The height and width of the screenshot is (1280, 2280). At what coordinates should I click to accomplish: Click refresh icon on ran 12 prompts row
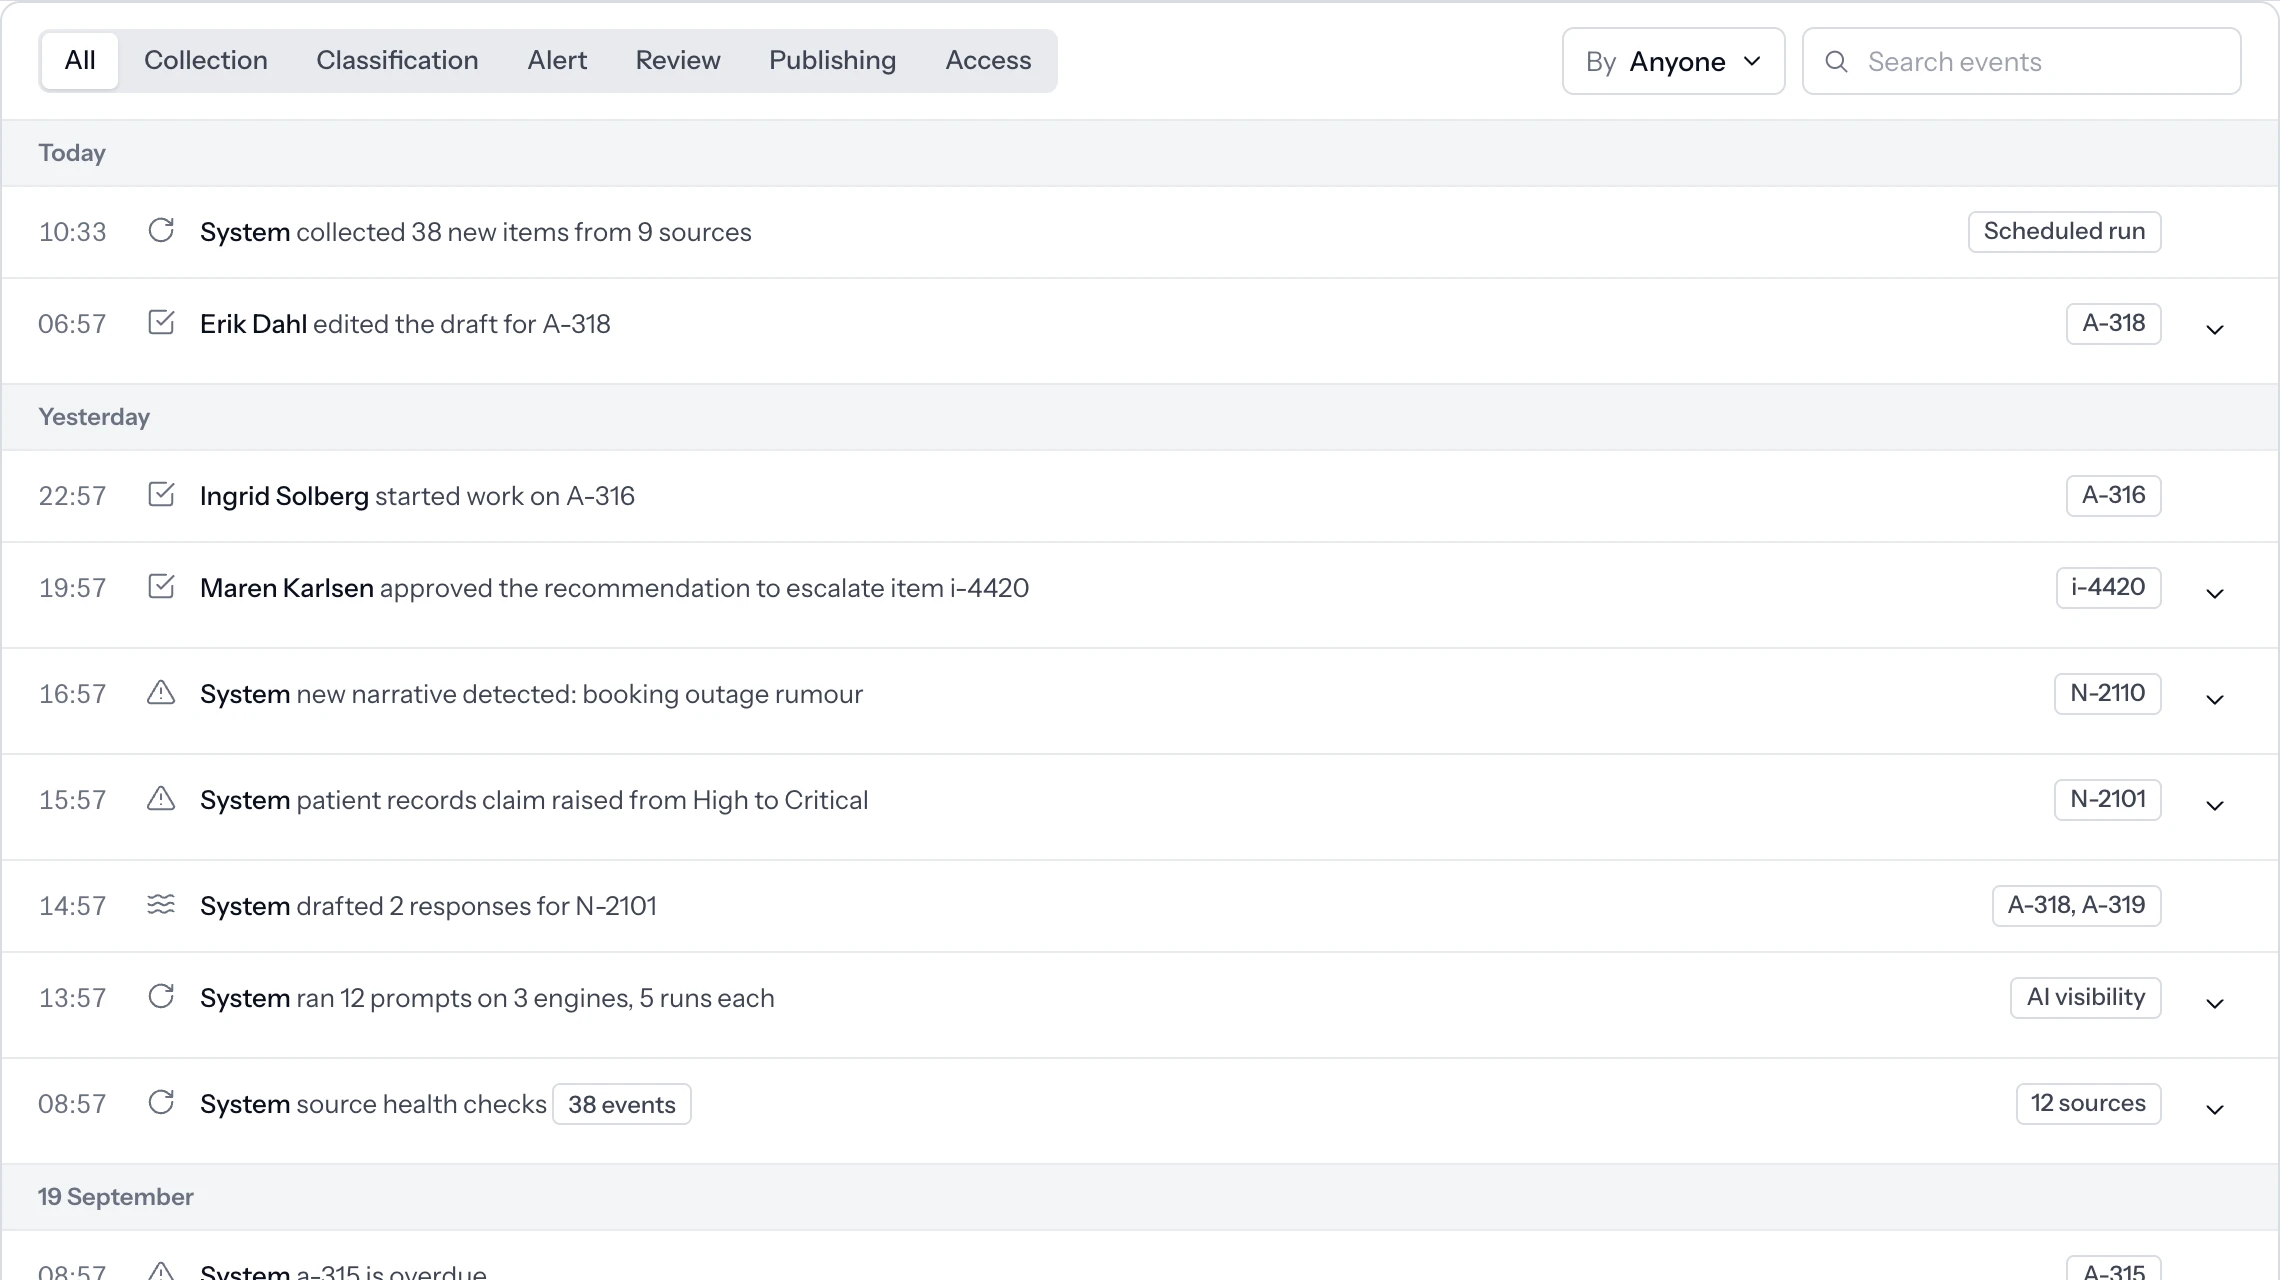161,997
